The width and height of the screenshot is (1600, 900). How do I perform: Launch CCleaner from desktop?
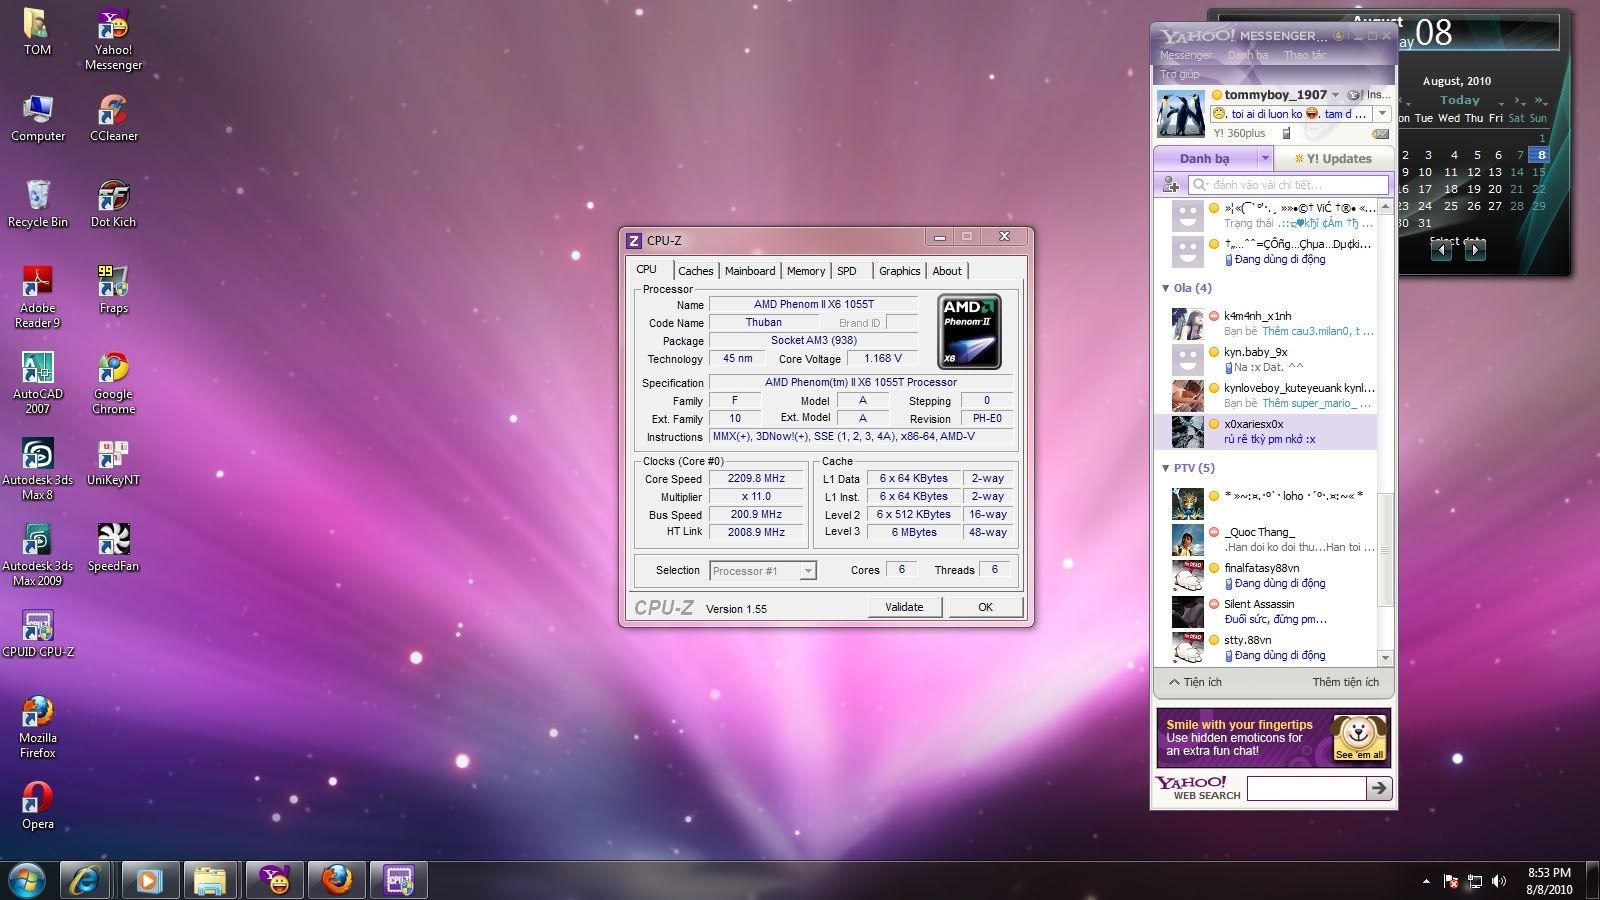114,118
